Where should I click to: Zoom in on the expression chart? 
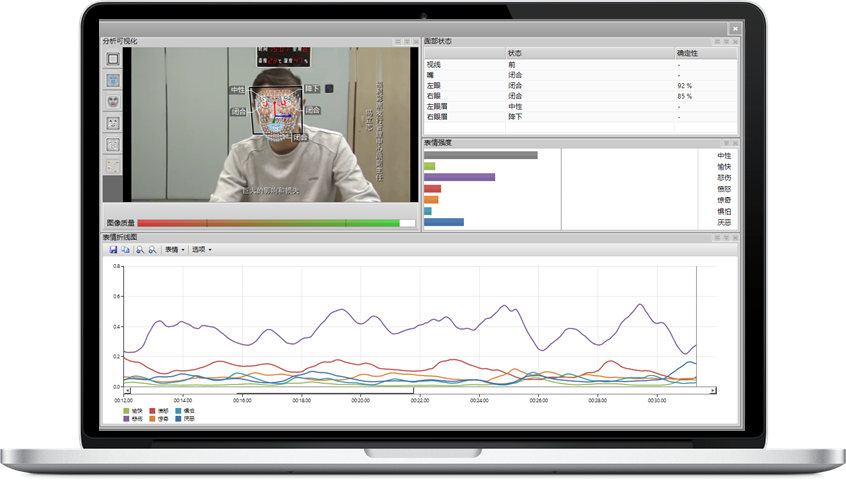pos(140,249)
